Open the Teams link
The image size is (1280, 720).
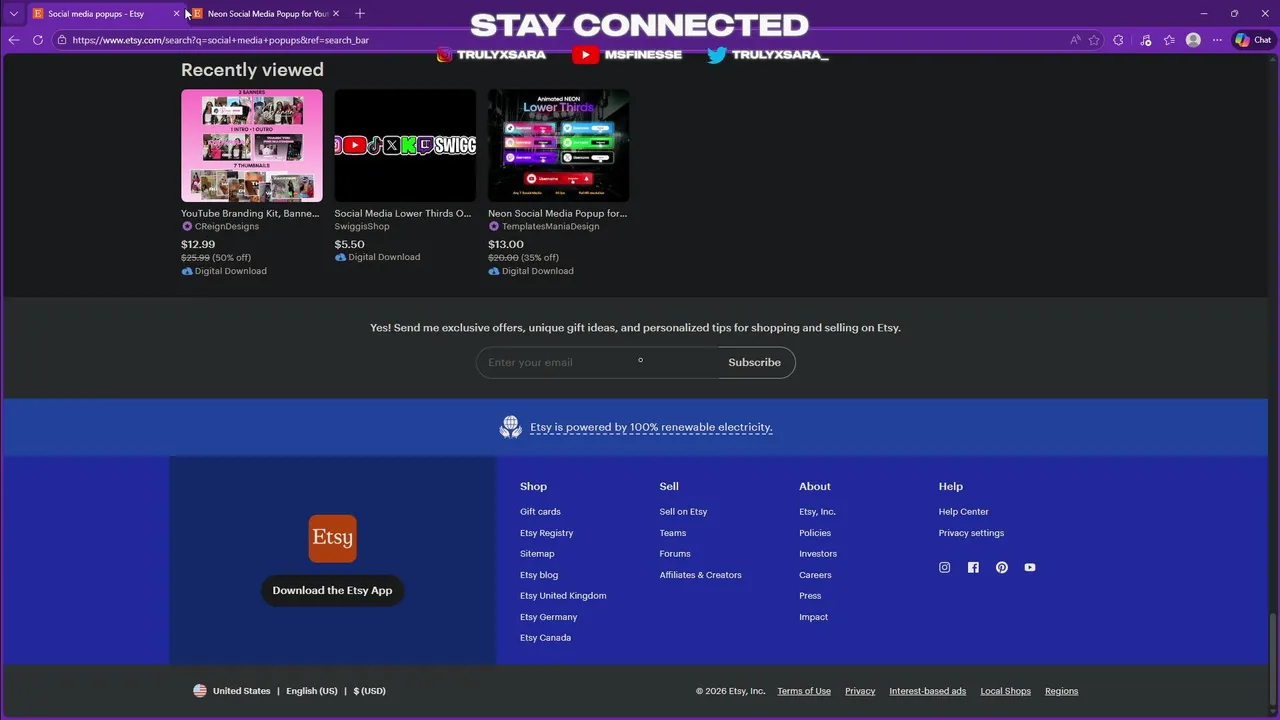click(673, 533)
